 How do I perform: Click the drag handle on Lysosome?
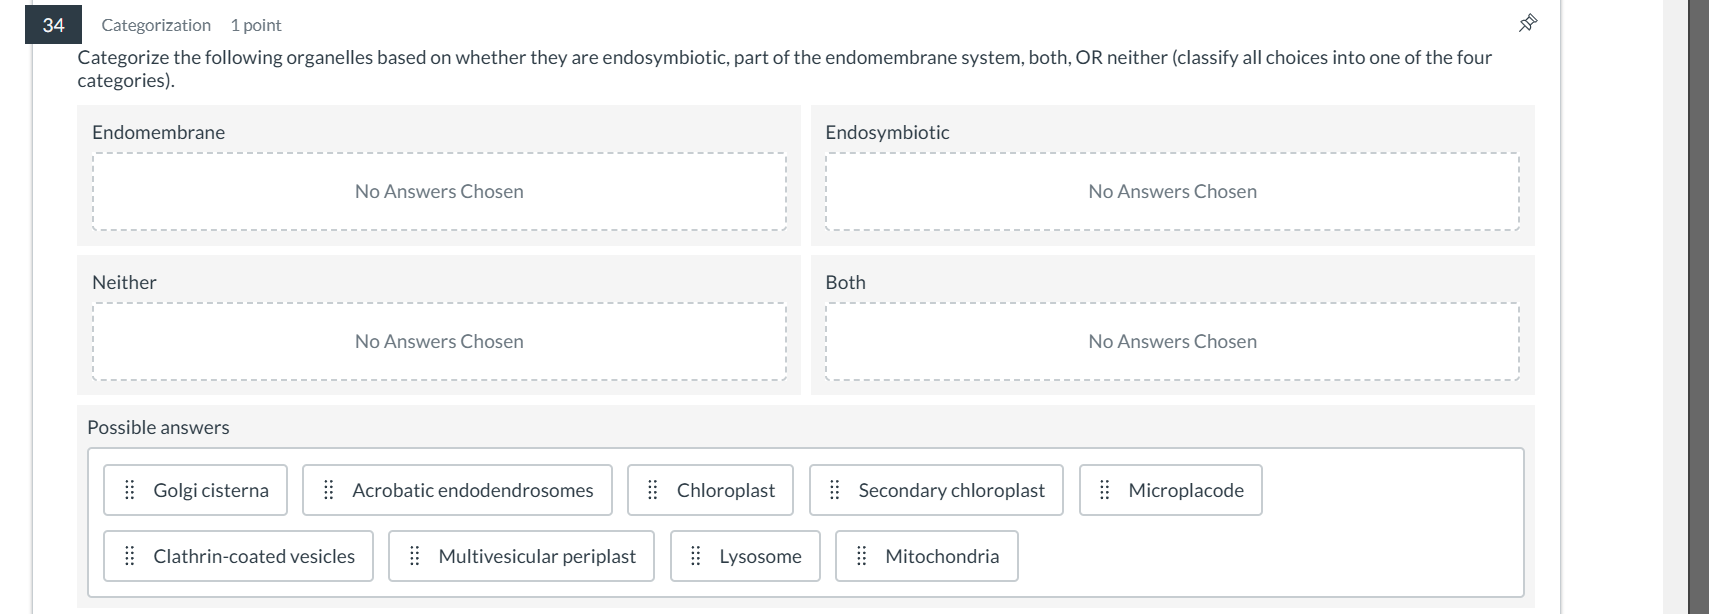coord(695,556)
